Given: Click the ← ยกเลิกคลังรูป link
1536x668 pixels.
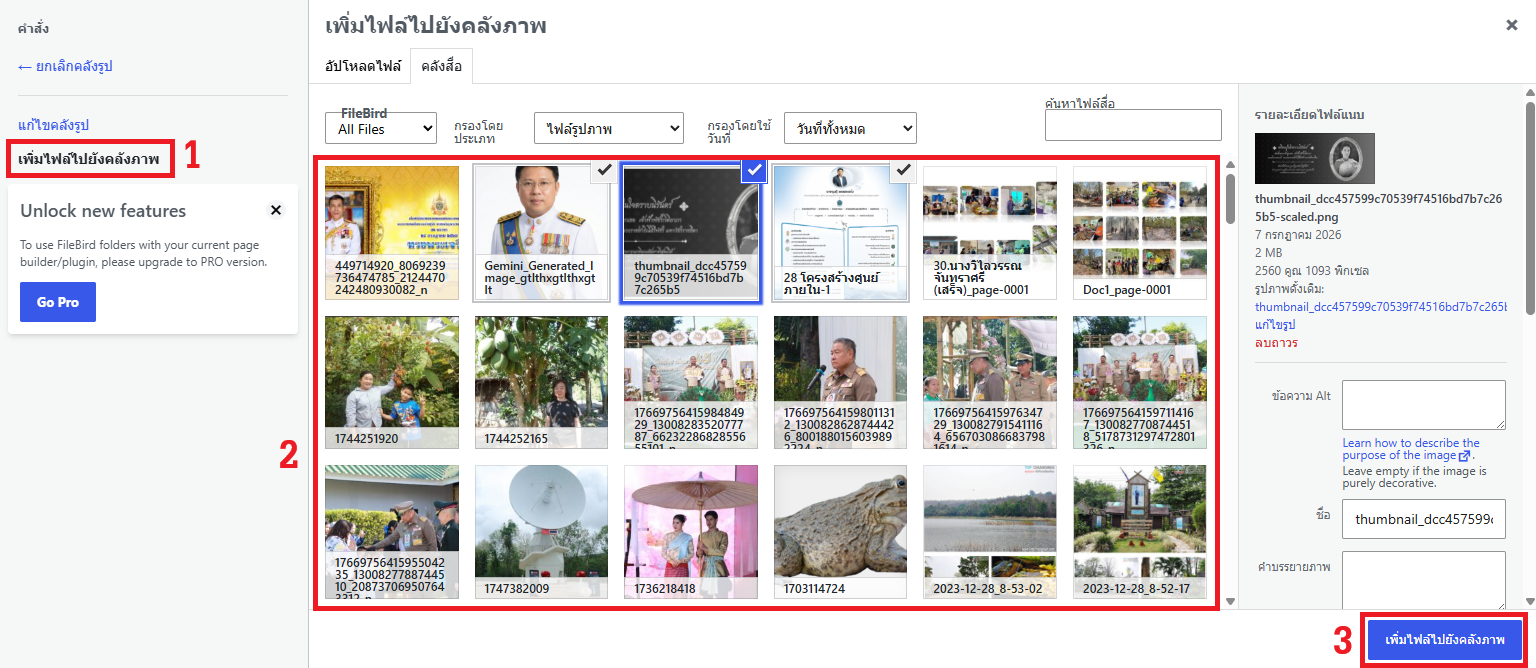Looking at the screenshot, I should [65, 66].
